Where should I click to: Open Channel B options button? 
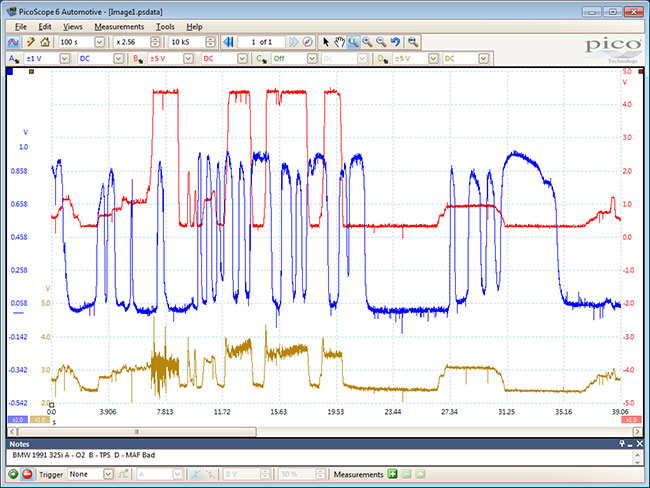[138, 59]
